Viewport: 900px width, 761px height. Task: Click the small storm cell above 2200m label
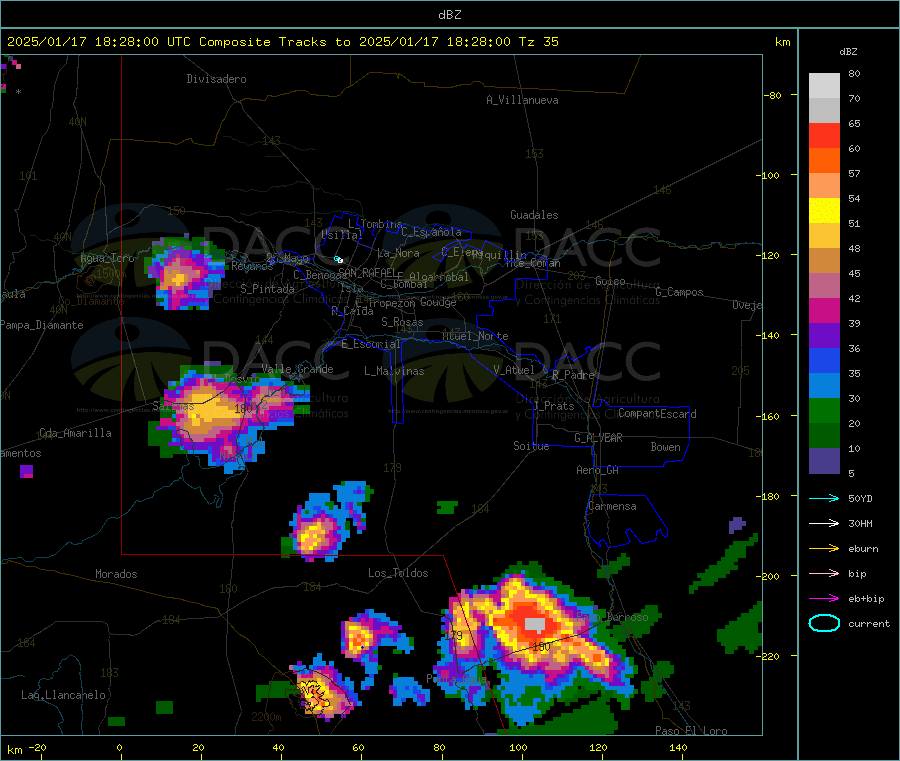pyautogui.click(x=321, y=688)
